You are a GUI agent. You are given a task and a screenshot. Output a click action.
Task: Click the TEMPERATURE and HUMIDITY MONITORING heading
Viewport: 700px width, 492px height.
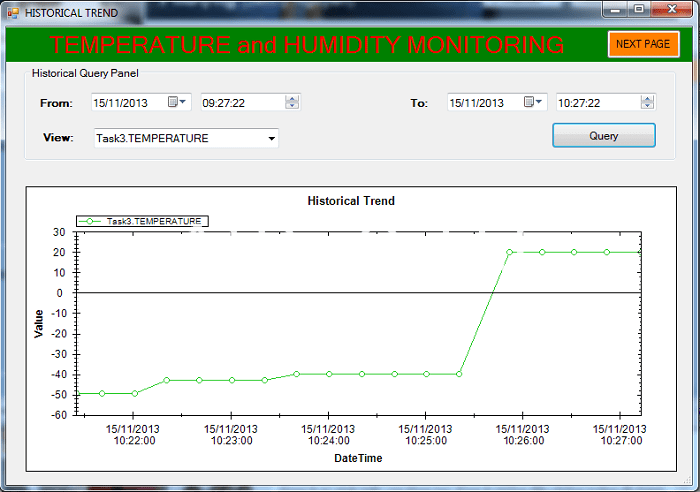[x=307, y=45]
